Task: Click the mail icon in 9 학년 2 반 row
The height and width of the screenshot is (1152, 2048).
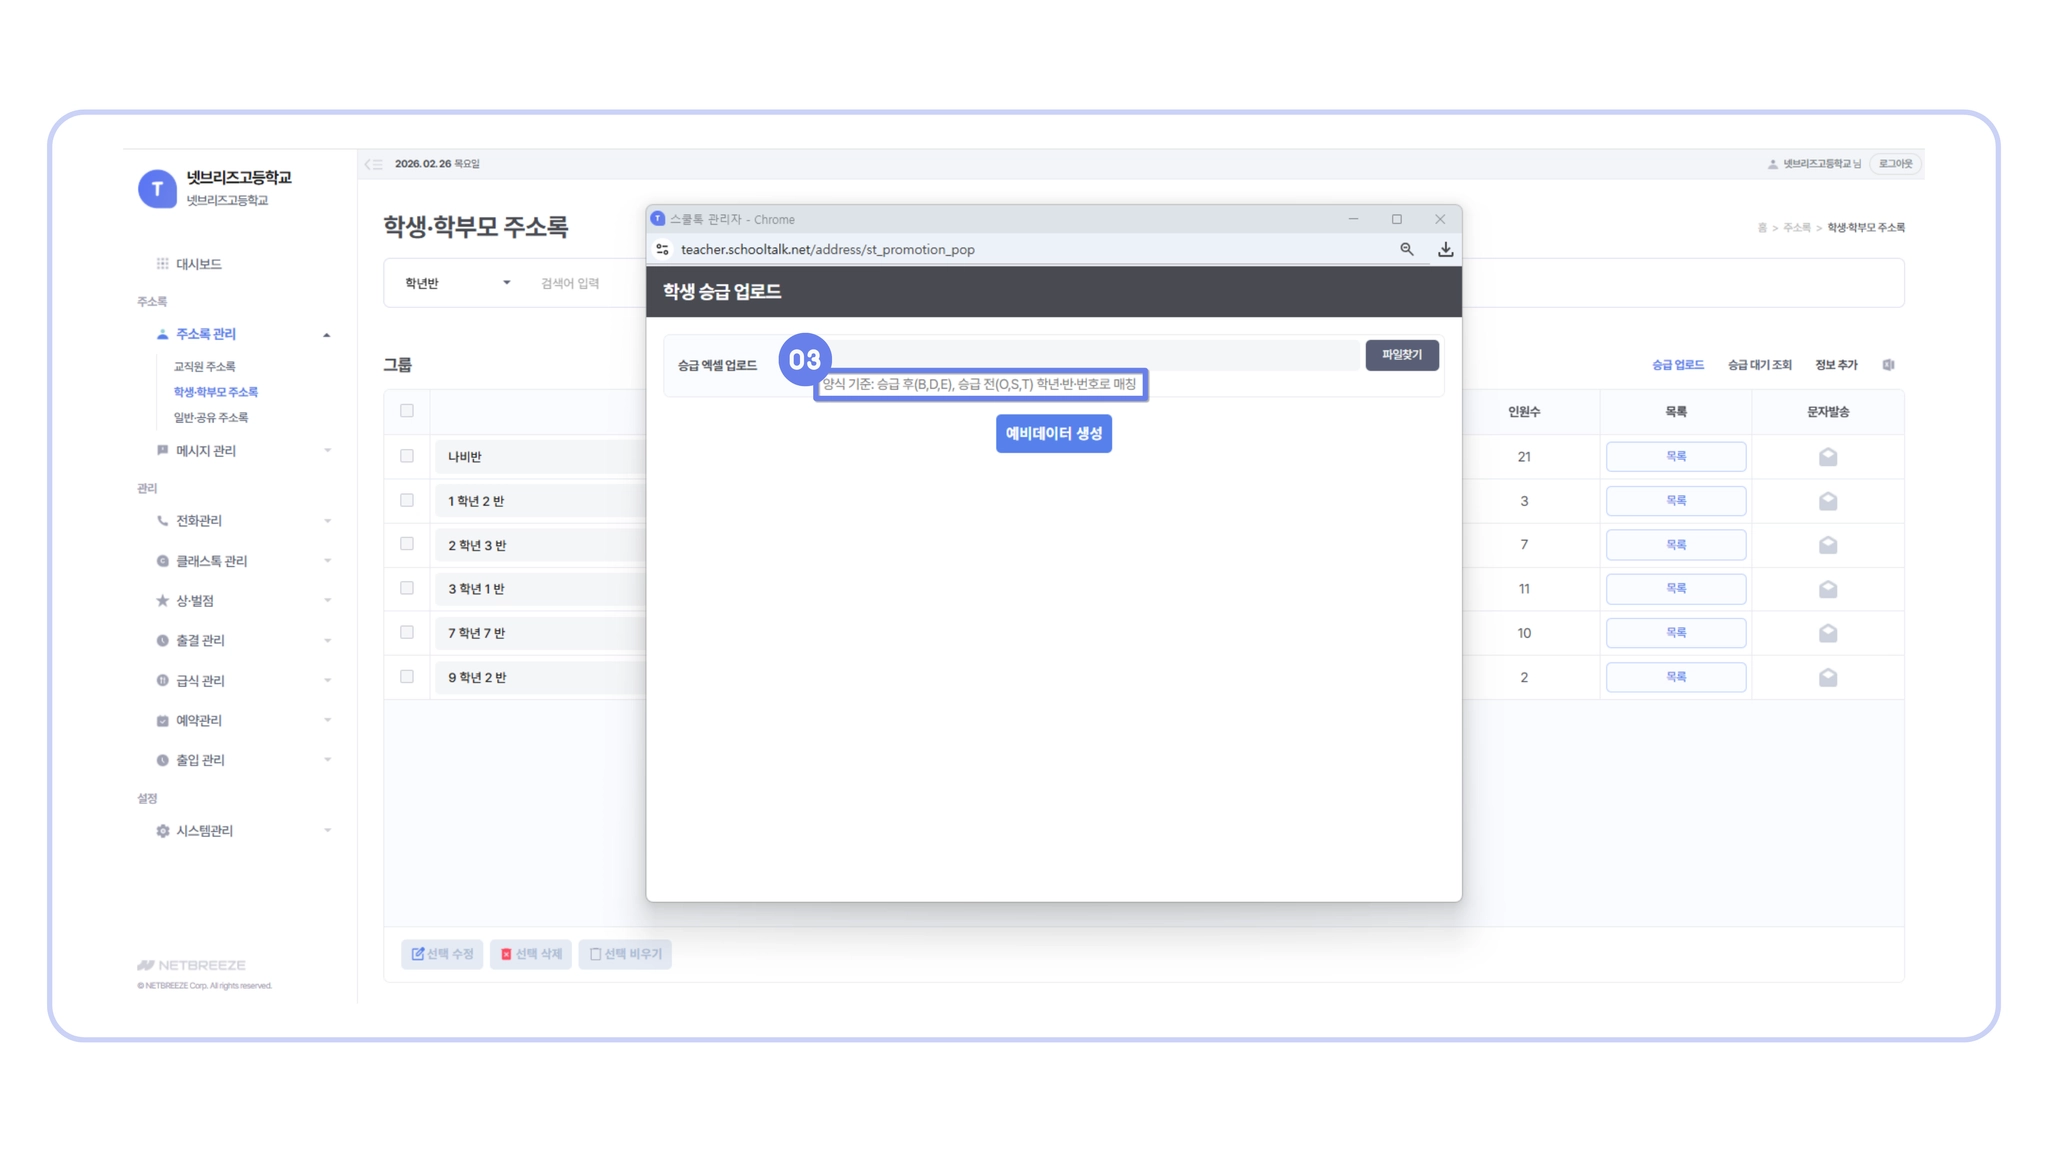Action: point(1827,677)
